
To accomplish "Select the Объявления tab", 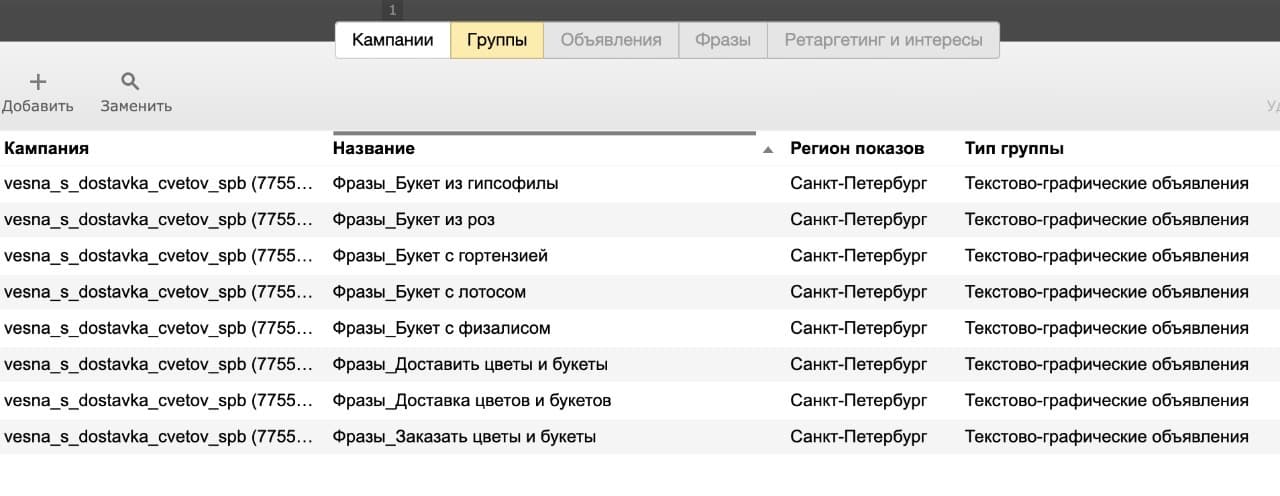I will pyautogui.click(x=611, y=40).
